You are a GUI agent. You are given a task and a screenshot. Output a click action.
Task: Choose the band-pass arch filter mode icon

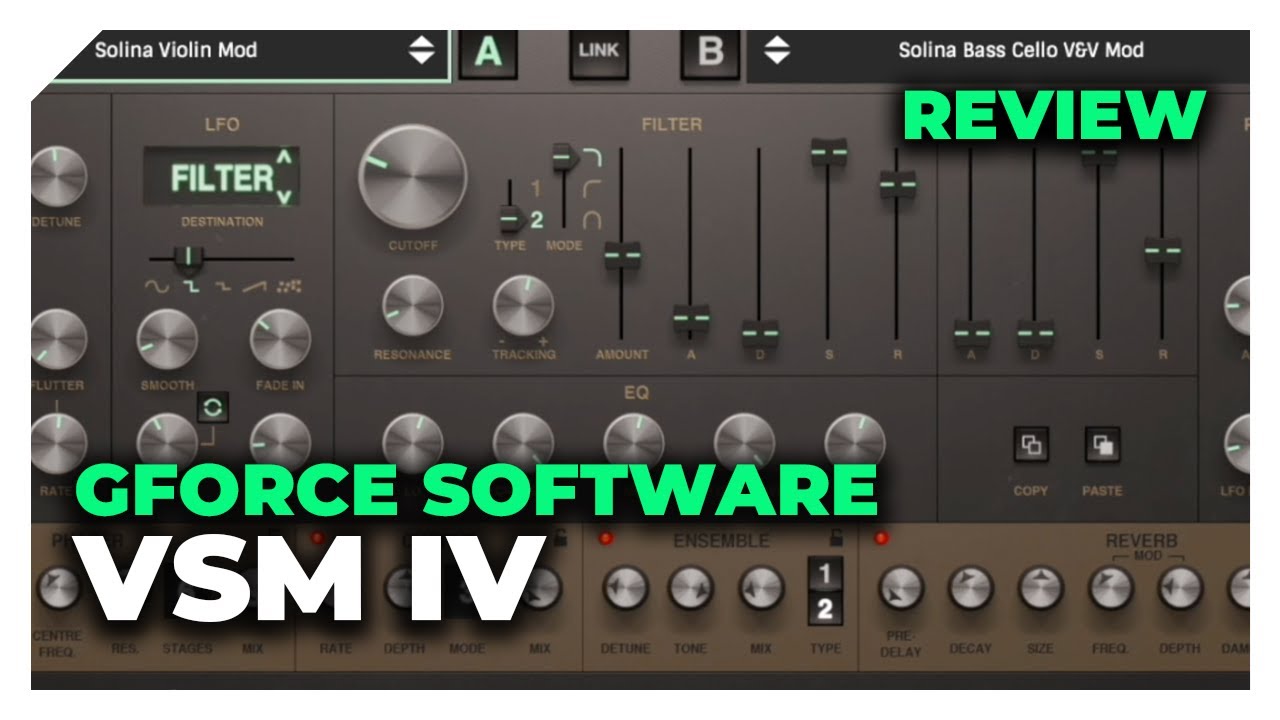coord(592,222)
